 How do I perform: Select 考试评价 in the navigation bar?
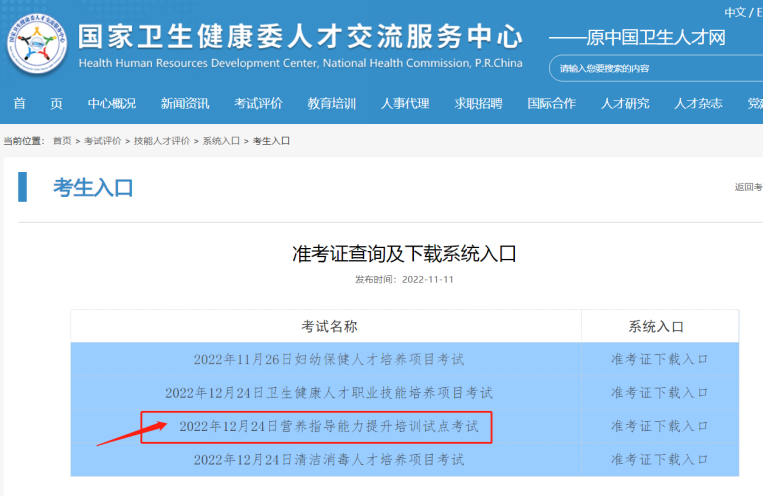coord(258,104)
